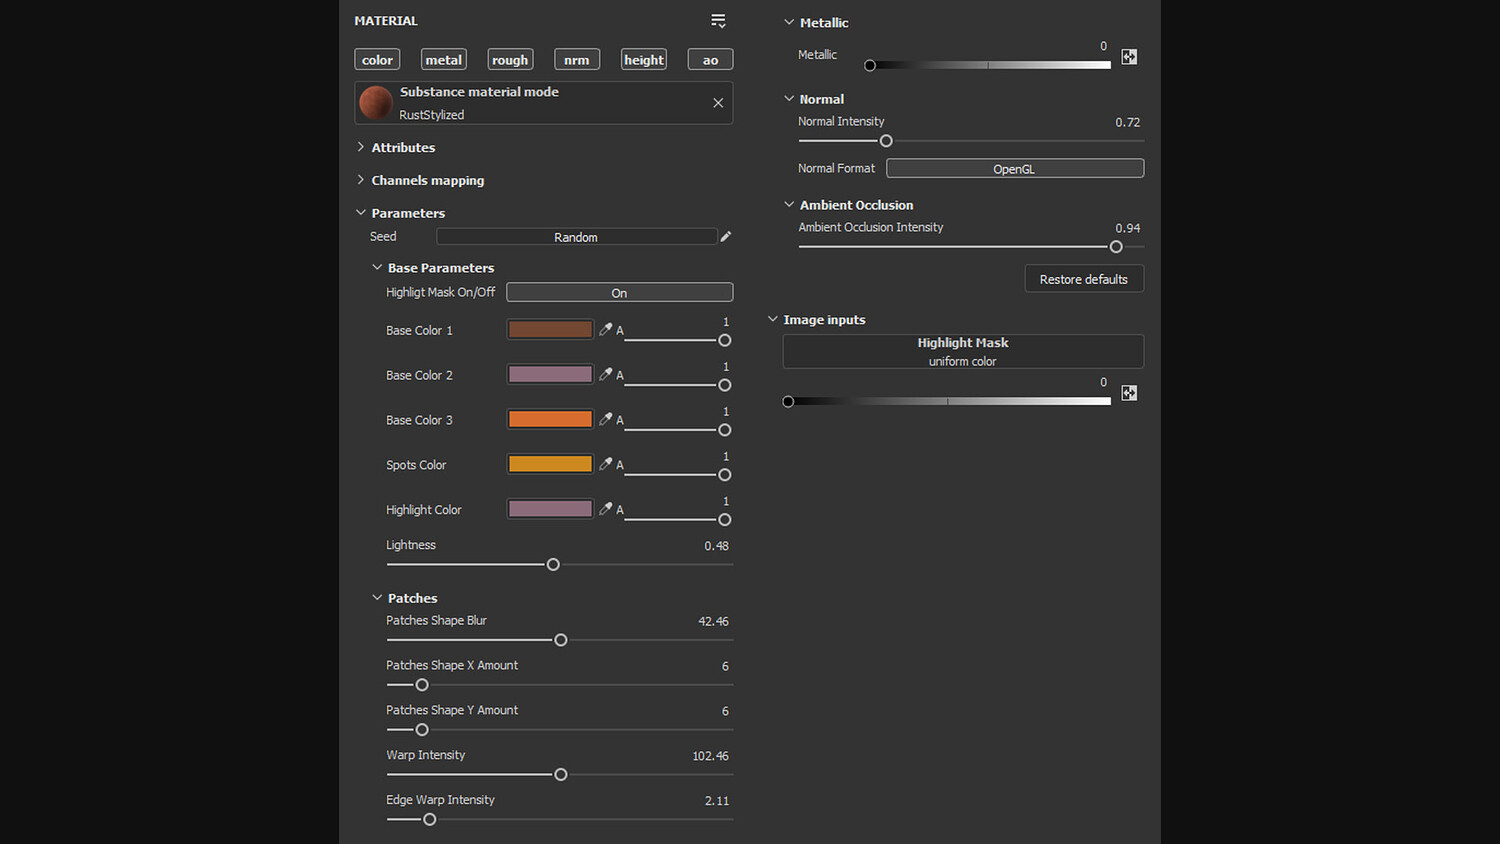Toggle the metal channel button

444,60
